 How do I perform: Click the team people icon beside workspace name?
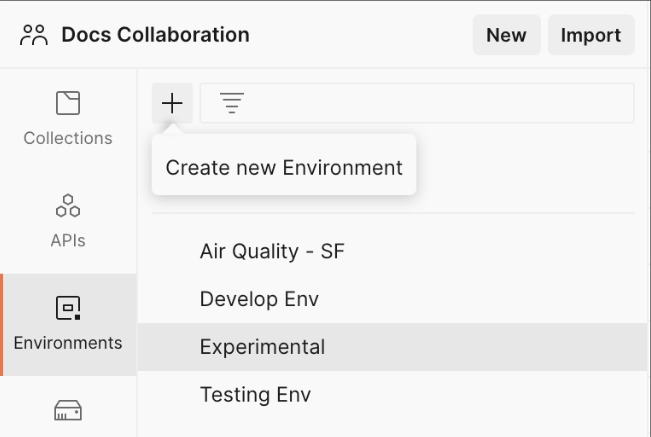pos(34,35)
